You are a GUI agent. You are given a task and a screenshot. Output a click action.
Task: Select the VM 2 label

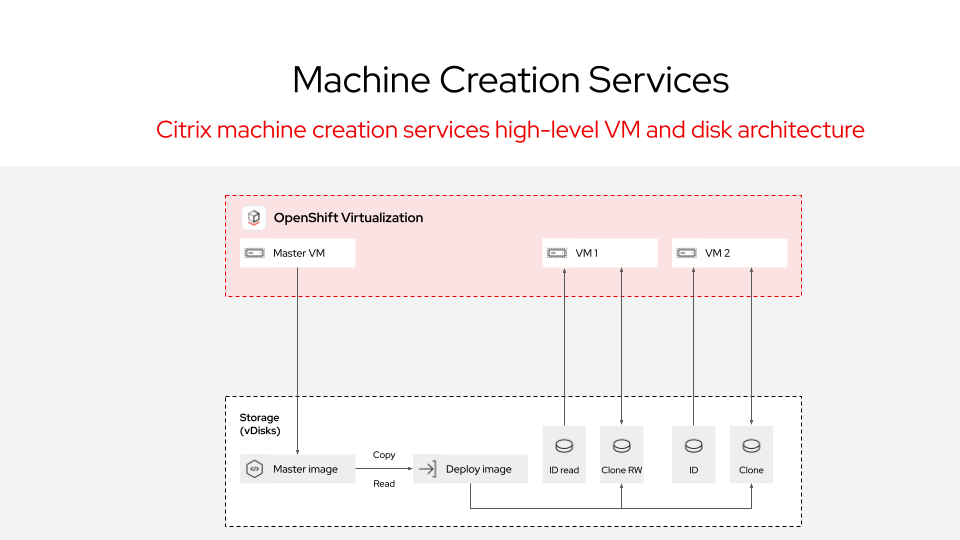pos(717,253)
